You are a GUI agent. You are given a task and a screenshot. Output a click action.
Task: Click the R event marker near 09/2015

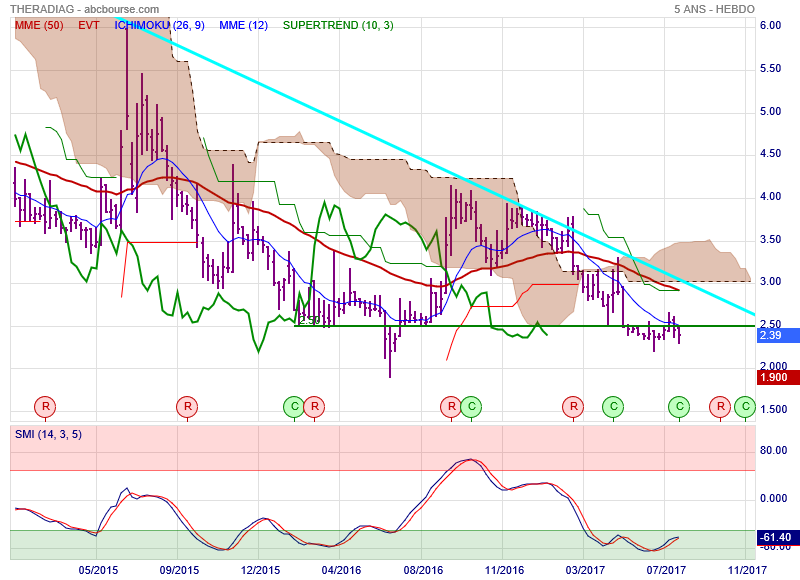click(187, 406)
